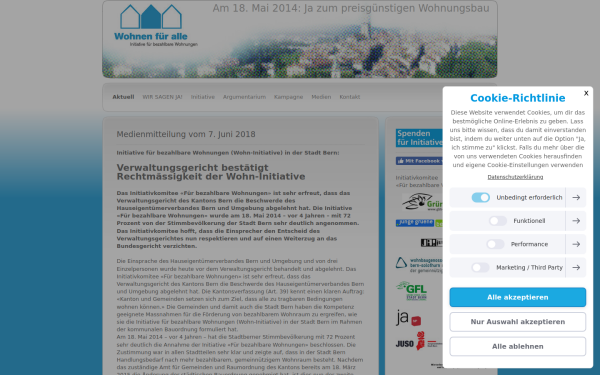The image size is (600, 375).
Task: Enable the Performance cookies switch
Action: (x=495, y=244)
